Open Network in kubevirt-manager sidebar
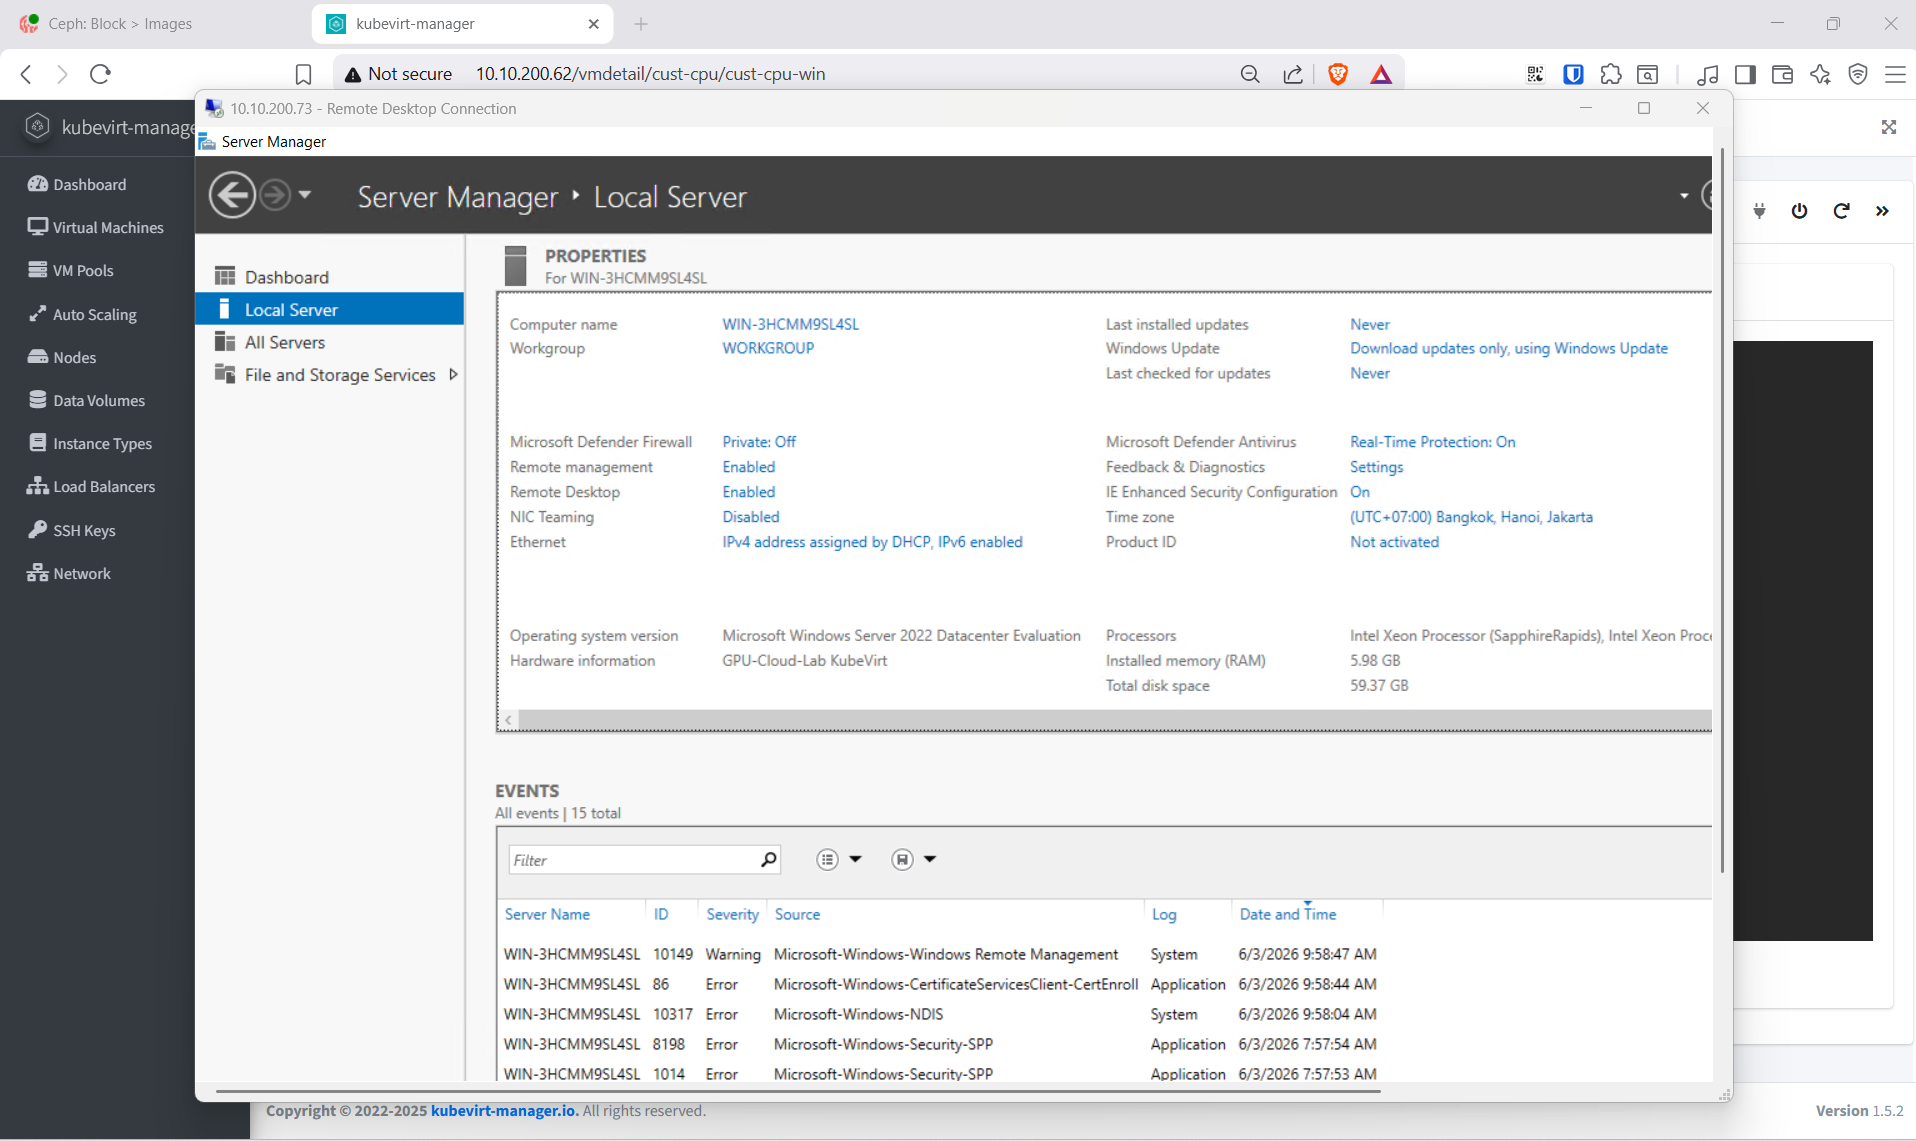 pos(69,573)
